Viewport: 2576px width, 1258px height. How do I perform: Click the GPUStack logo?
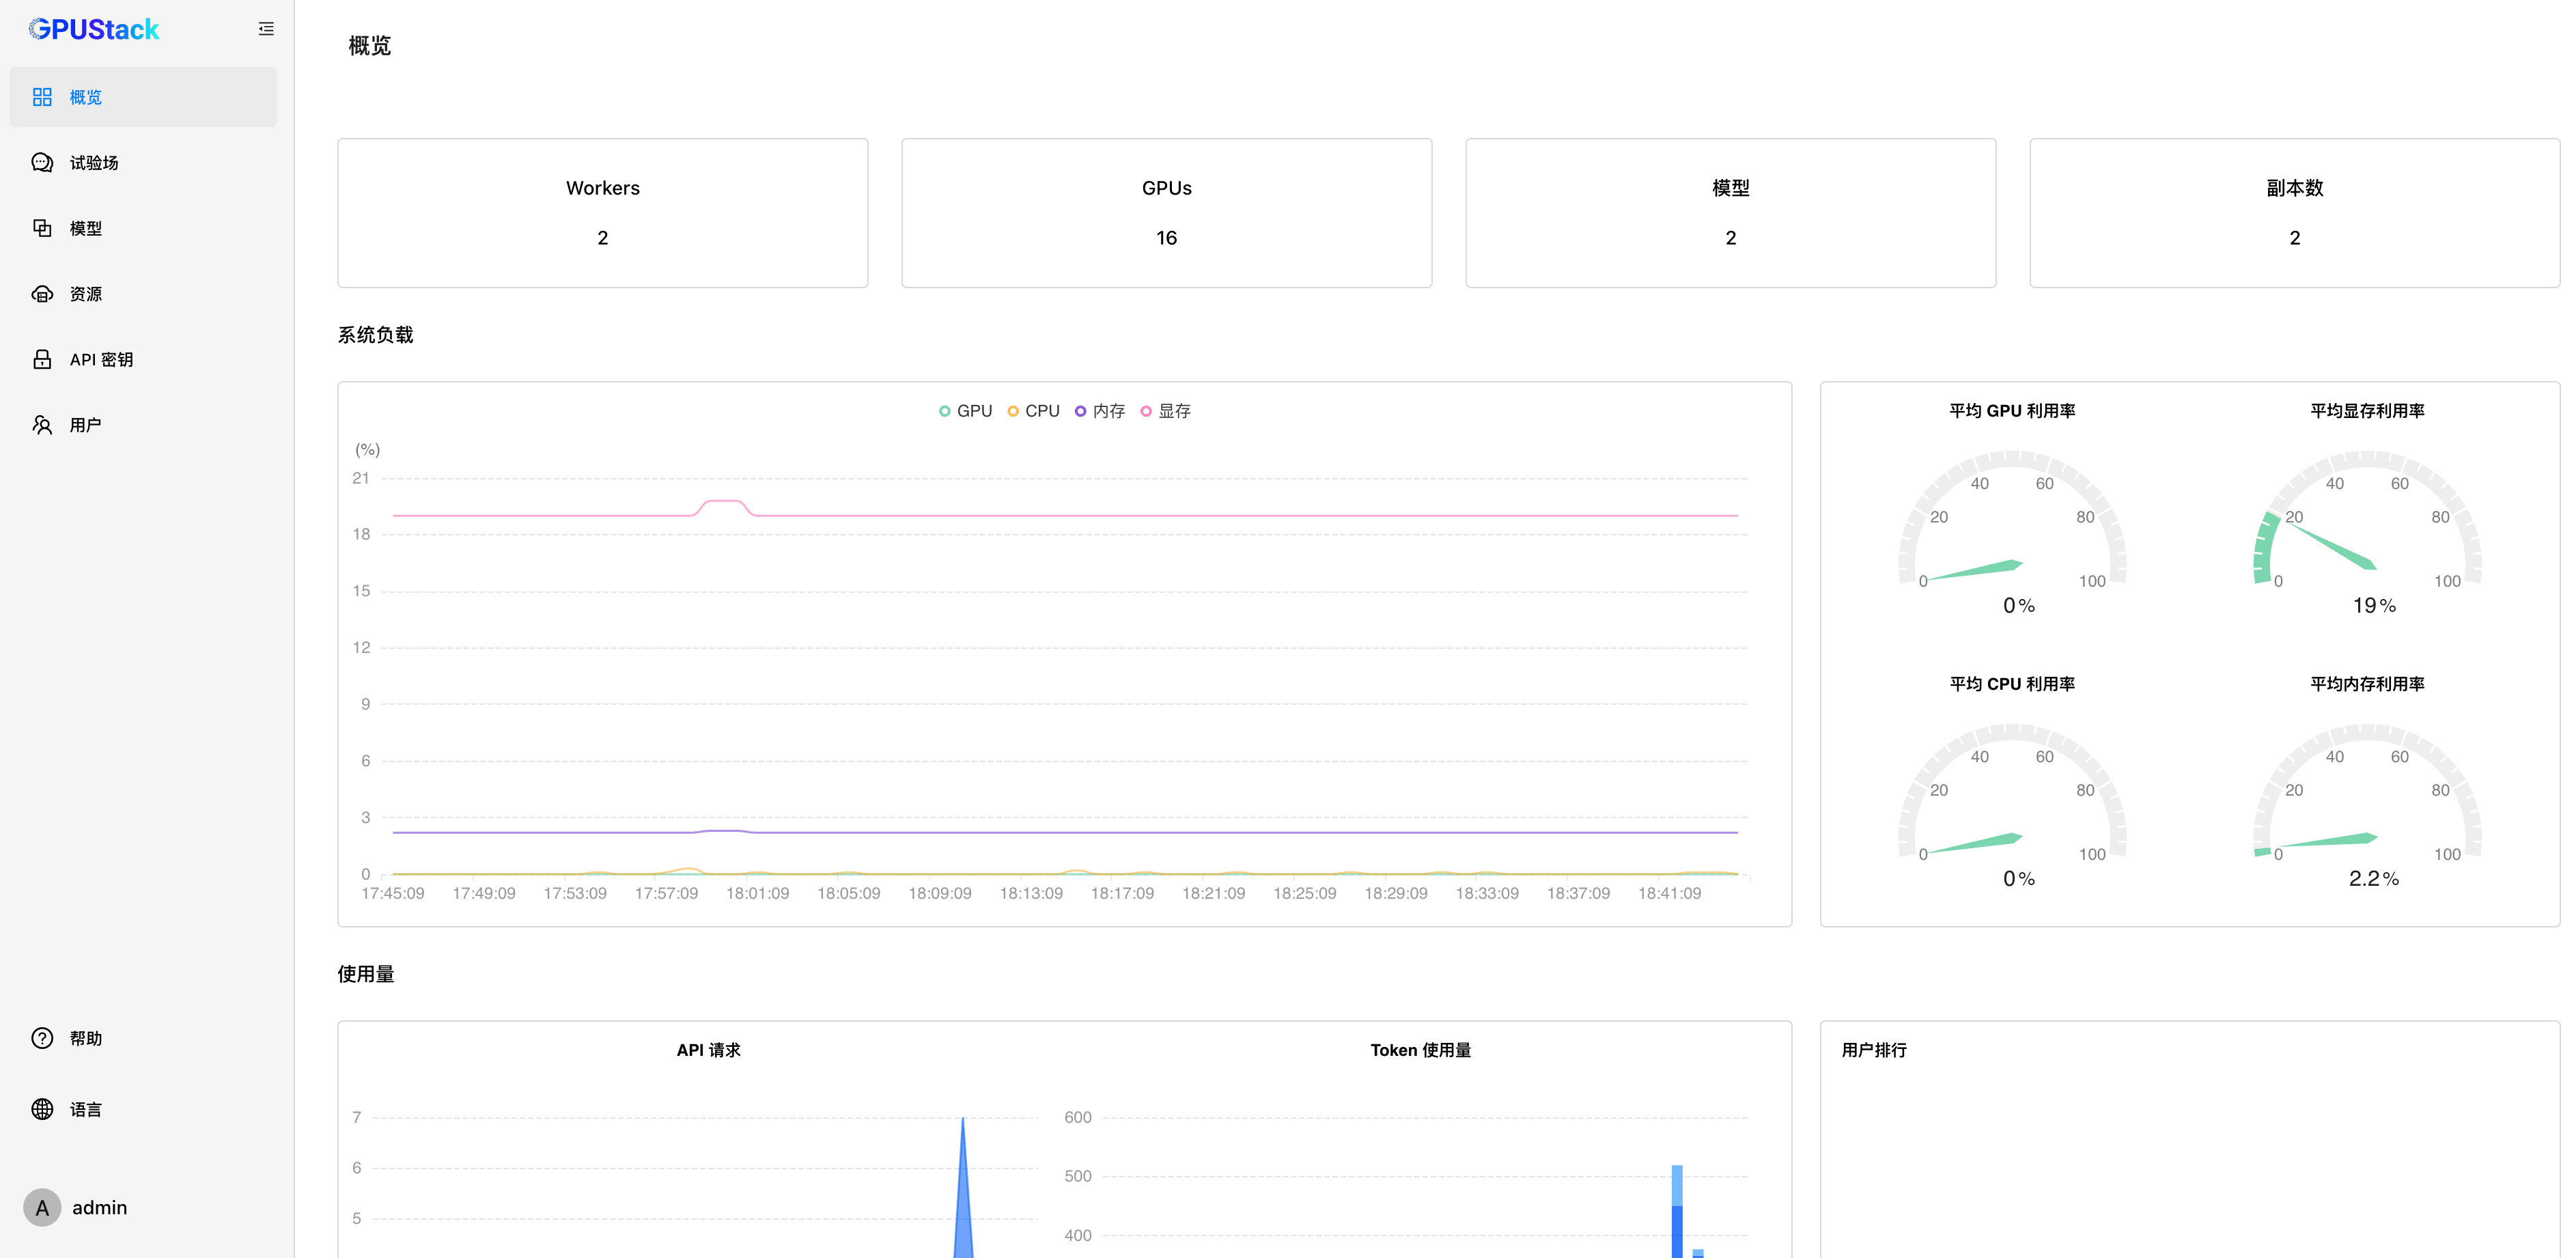pos(94,29)
